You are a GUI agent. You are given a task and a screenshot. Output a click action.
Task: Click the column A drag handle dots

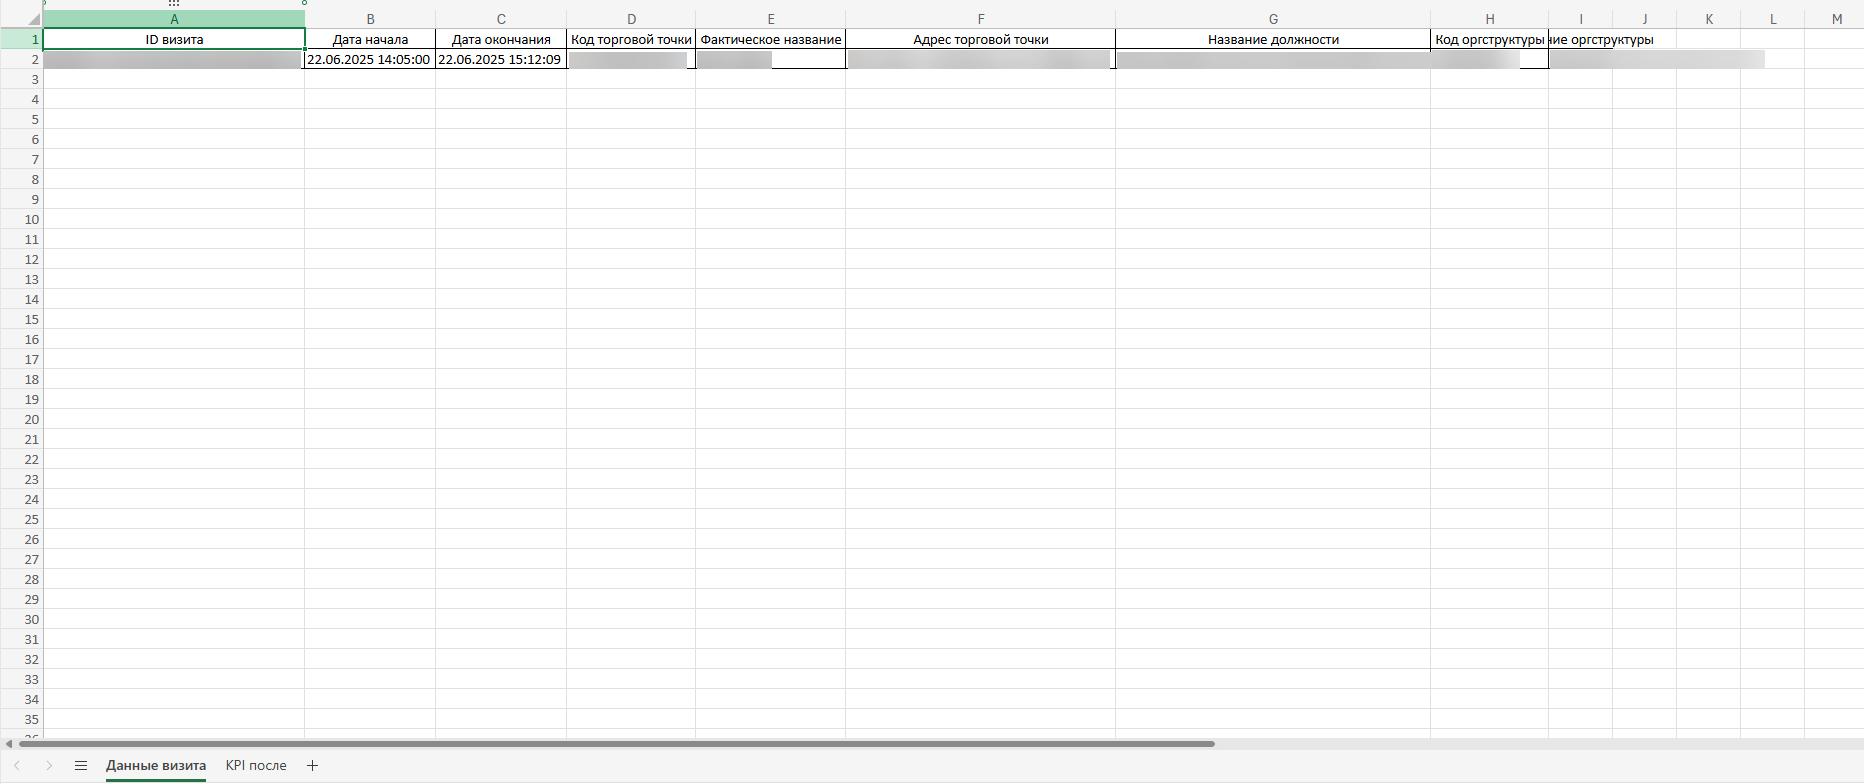(x=174, y=4)
